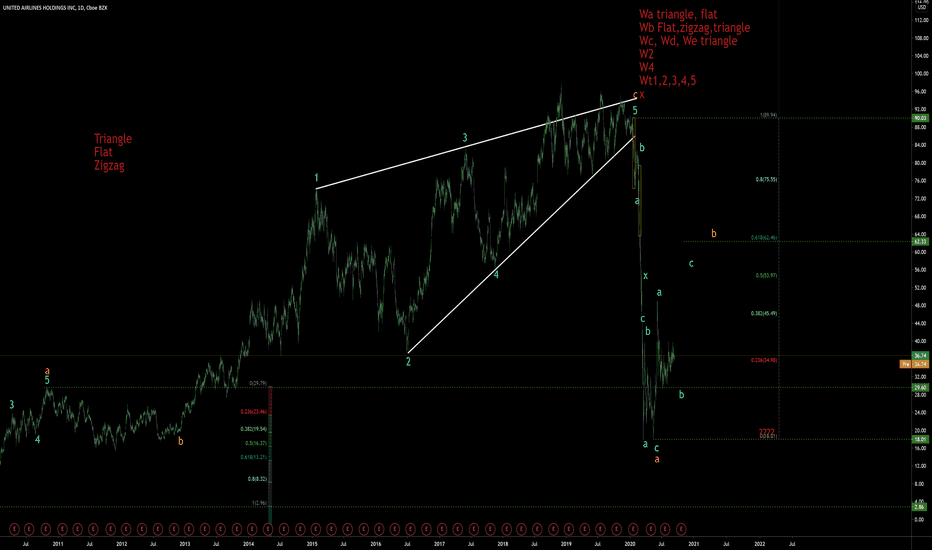
Task: Open the earnings marker just above the 2018 label
Action: (x=506, y=529)
